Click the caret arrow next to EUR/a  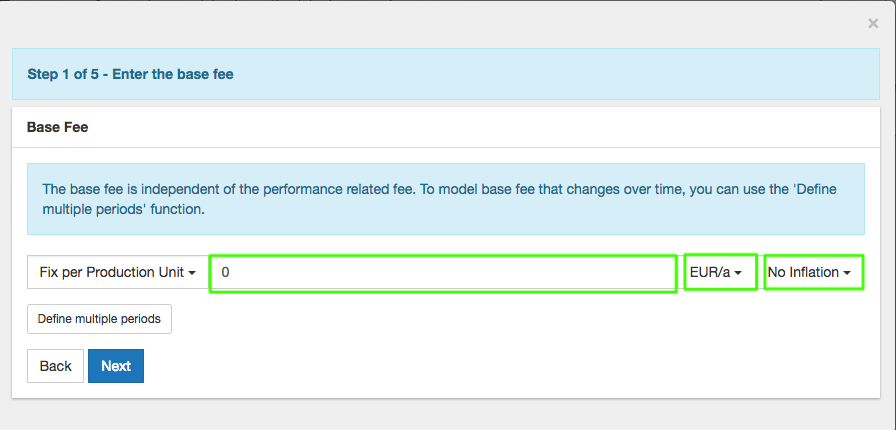pyautogui.click(x=739, y=273)
